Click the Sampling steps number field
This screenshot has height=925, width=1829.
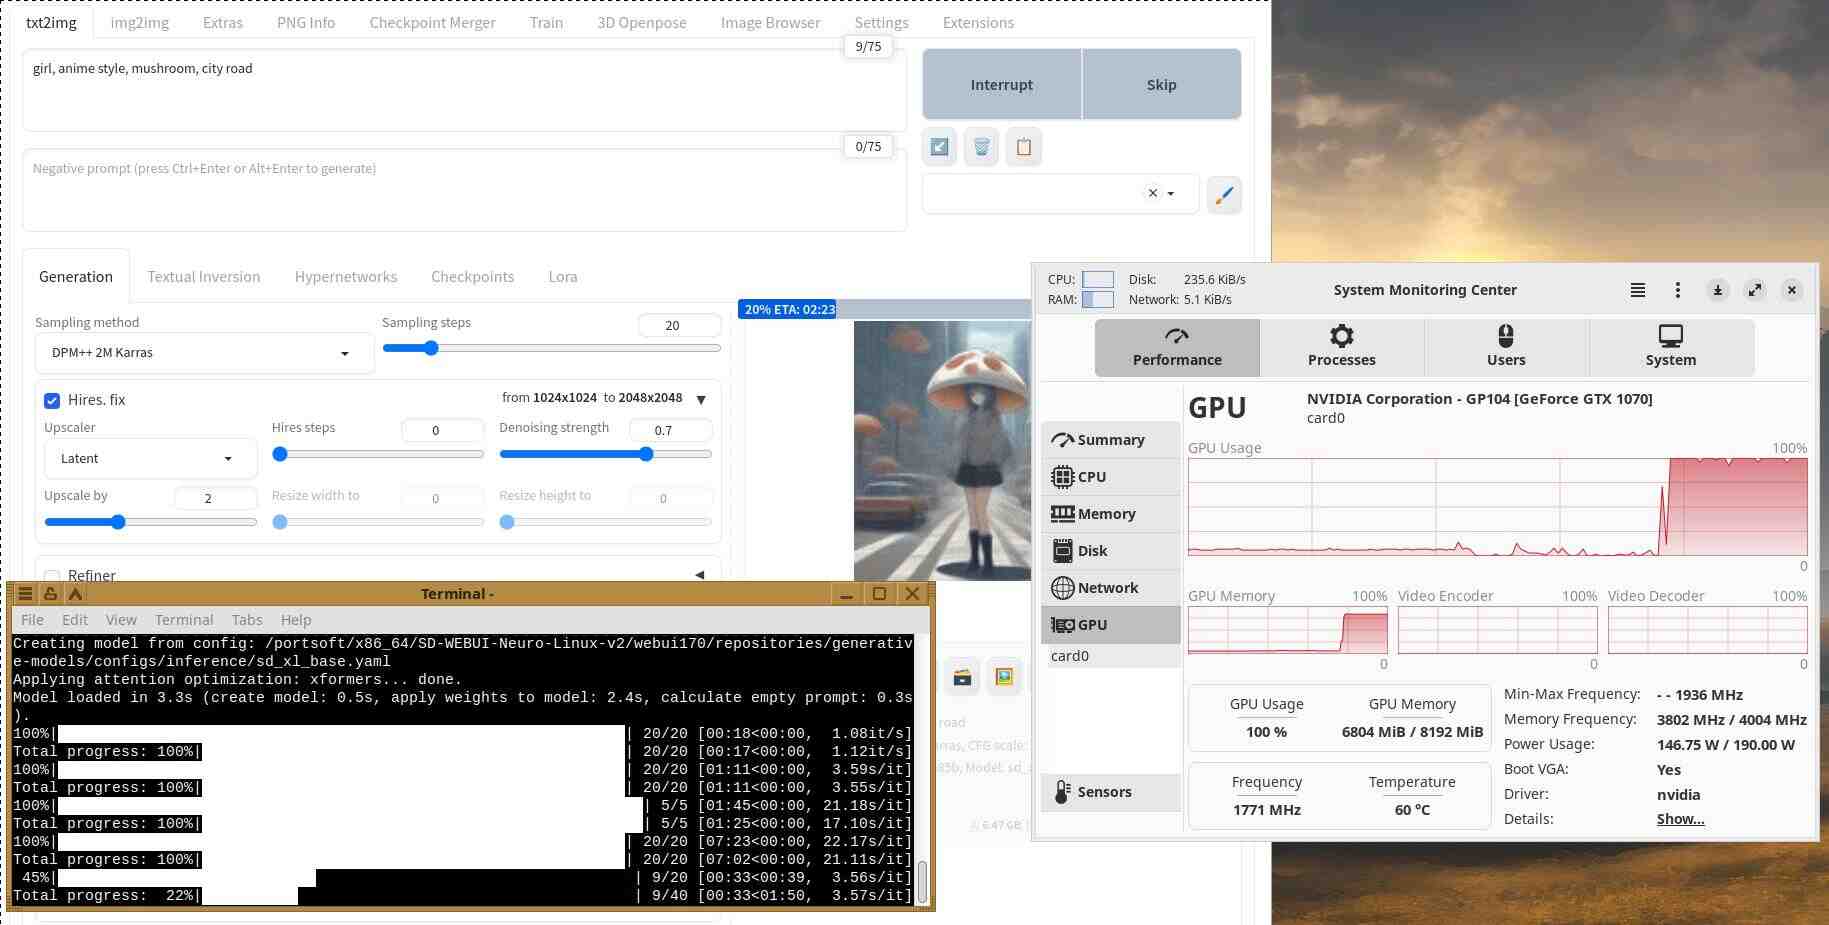(x=679, y=325)
